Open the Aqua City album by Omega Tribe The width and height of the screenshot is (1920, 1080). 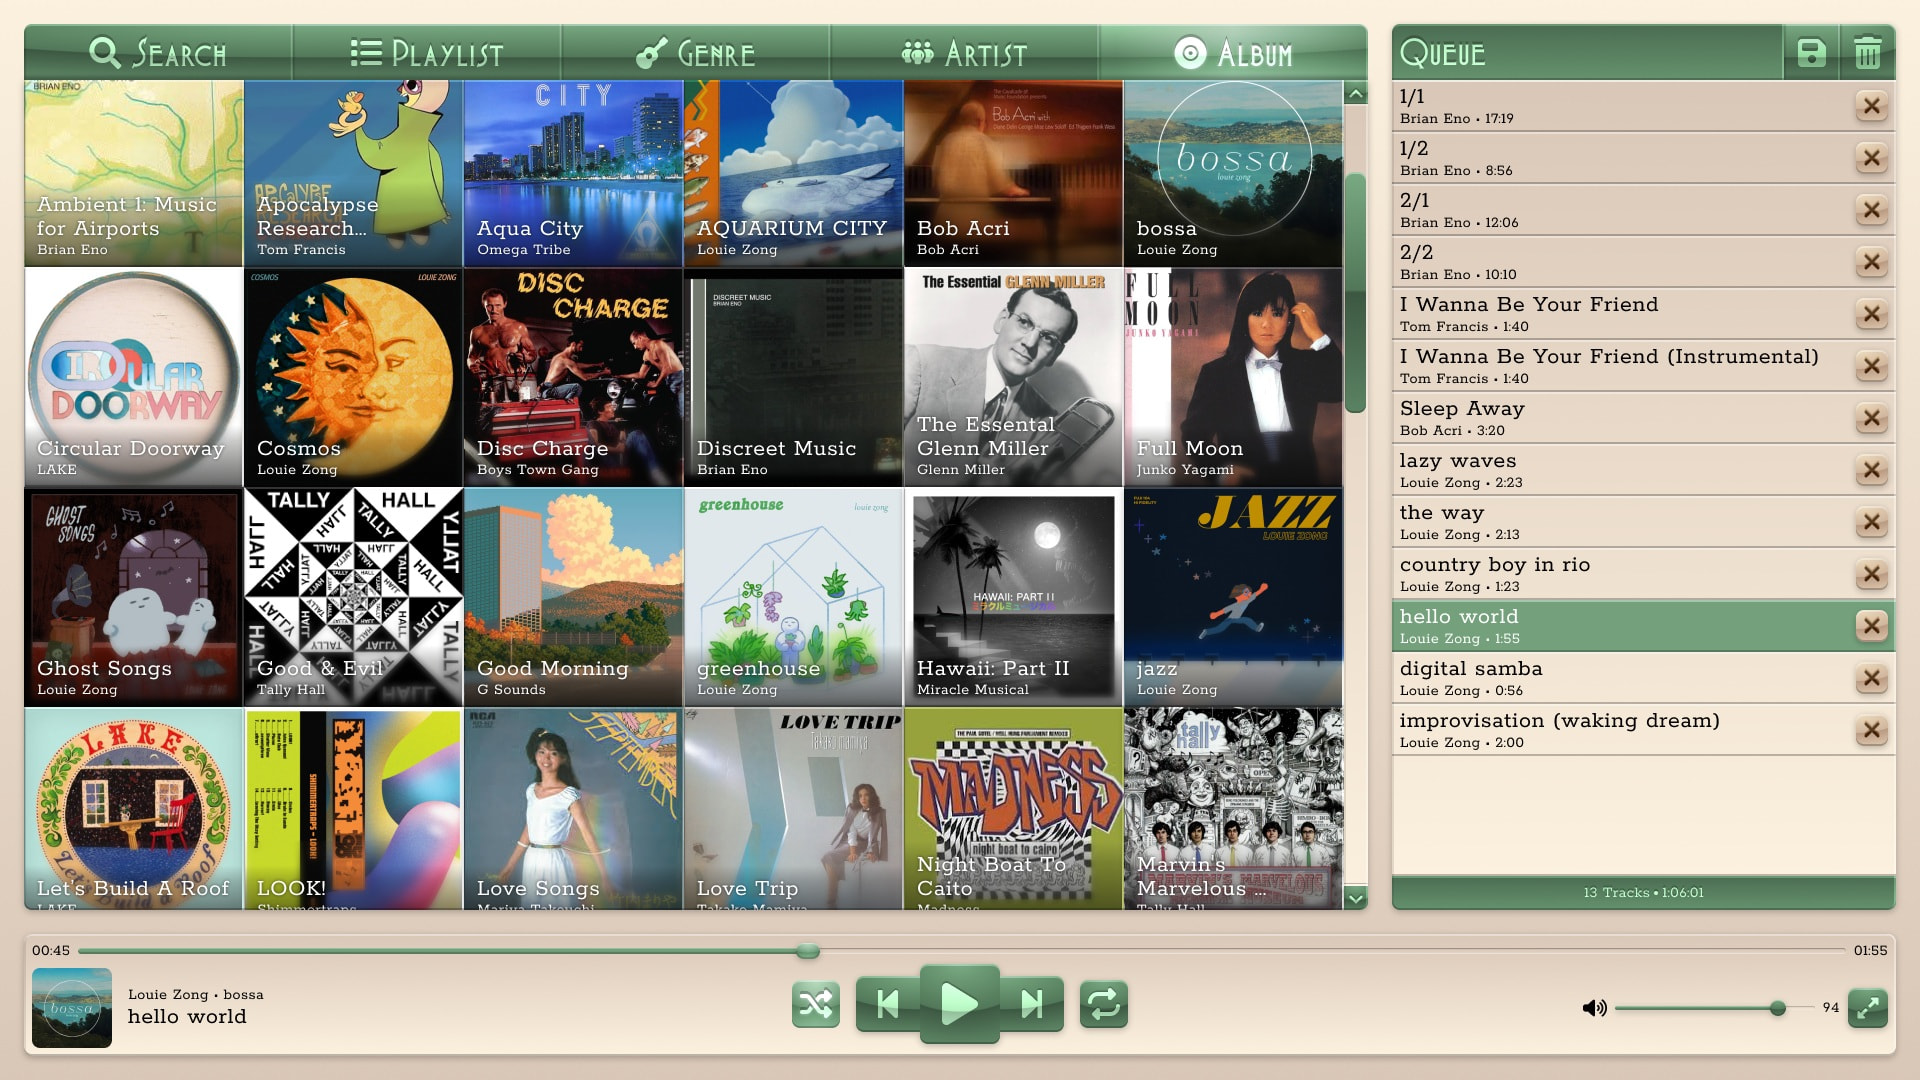pos(574,174)
